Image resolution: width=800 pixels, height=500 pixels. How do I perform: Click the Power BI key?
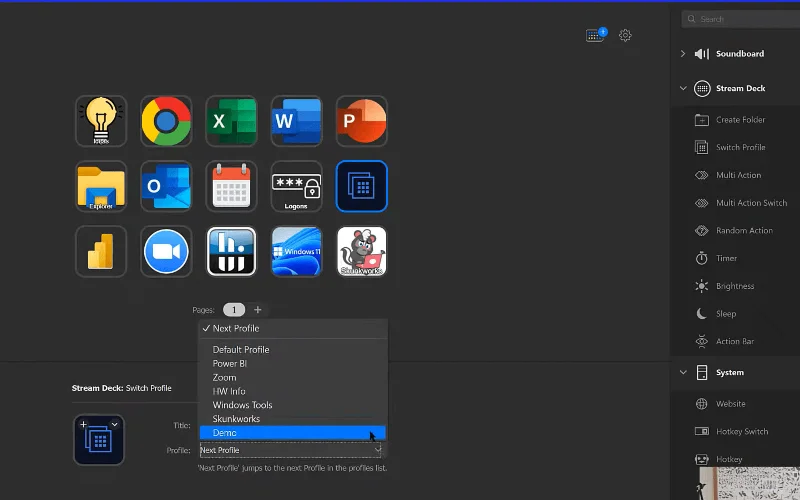coord(101,252)
